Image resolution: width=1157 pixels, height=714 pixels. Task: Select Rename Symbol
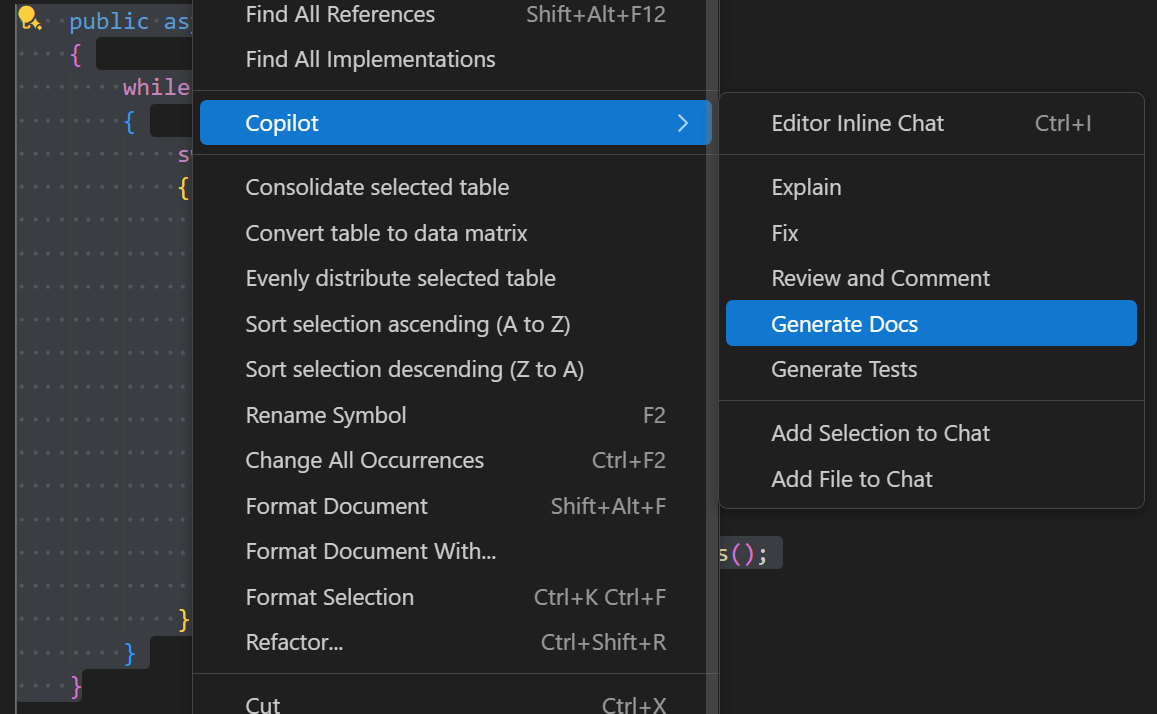point(326,415)
